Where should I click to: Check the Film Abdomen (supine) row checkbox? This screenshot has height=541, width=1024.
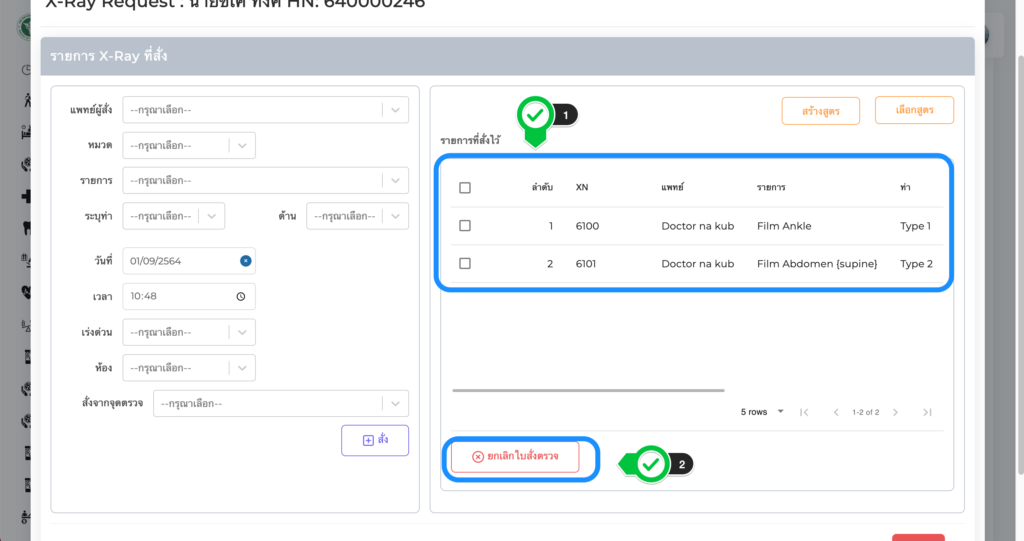(x=465, y=264)
